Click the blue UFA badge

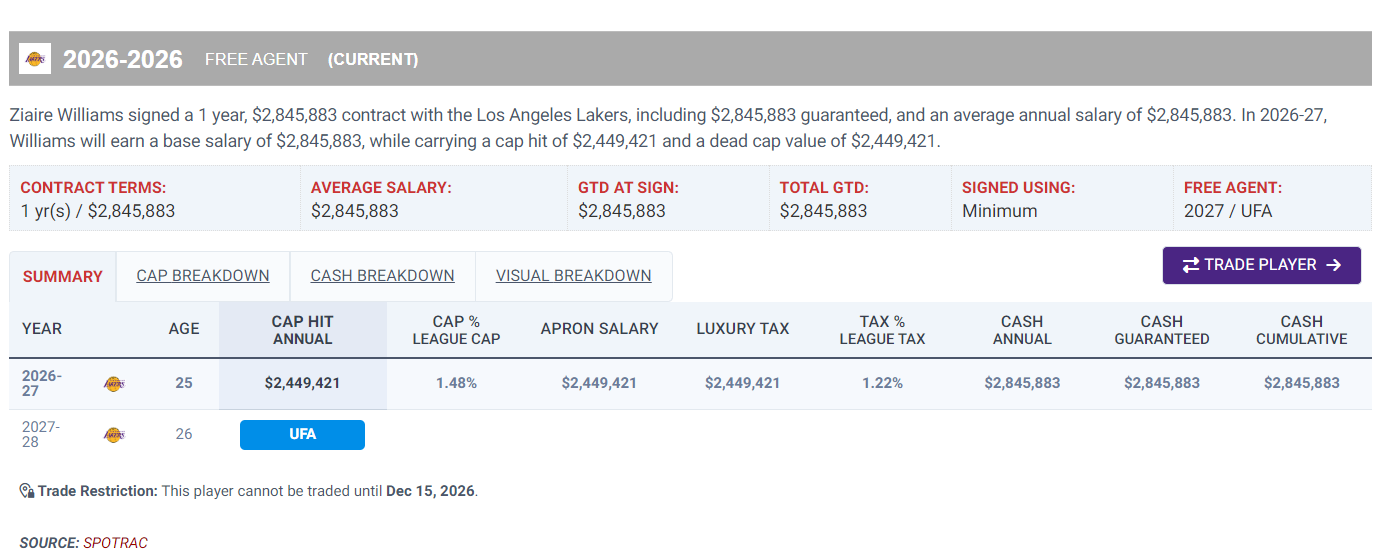point(302,435)
